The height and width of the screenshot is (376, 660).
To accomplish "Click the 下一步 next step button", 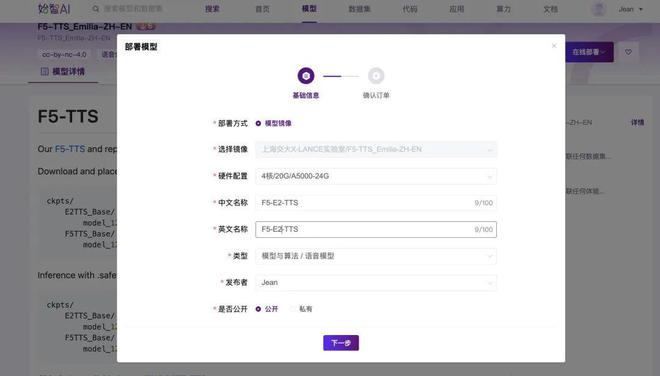I will click(x=341, y=343).
